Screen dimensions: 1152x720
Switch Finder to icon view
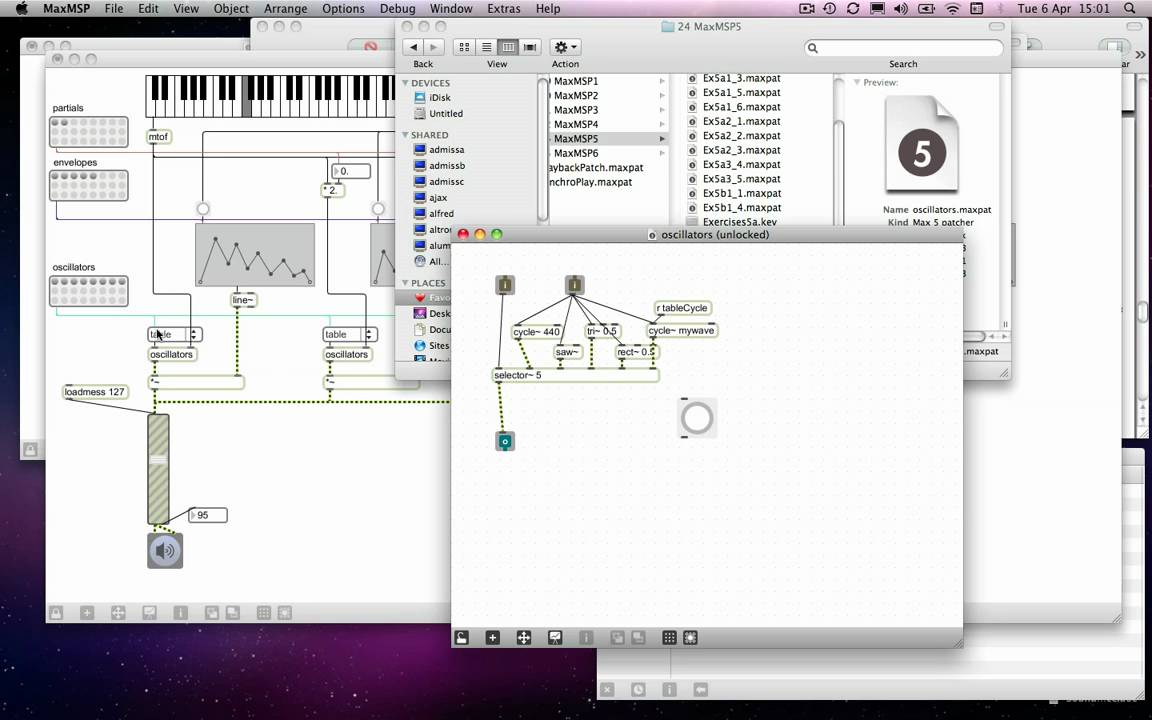[x=464, y=47]
